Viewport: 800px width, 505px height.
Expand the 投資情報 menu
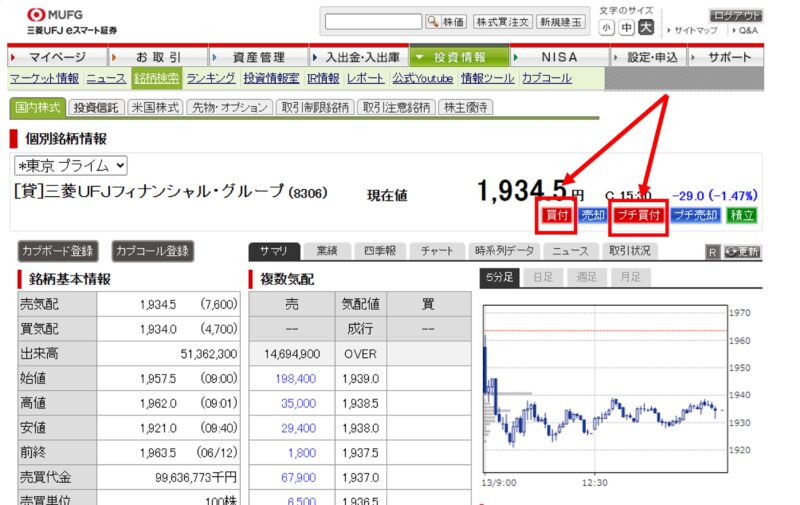[x=459, y=57]
